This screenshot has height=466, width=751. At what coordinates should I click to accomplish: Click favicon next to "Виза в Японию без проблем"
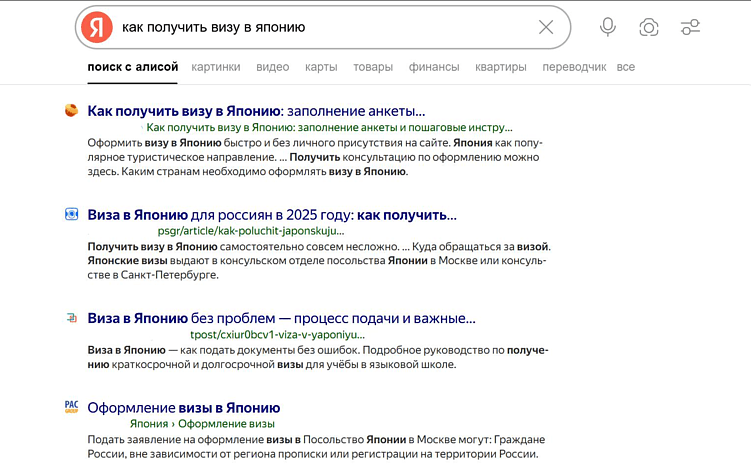(71, 318)
